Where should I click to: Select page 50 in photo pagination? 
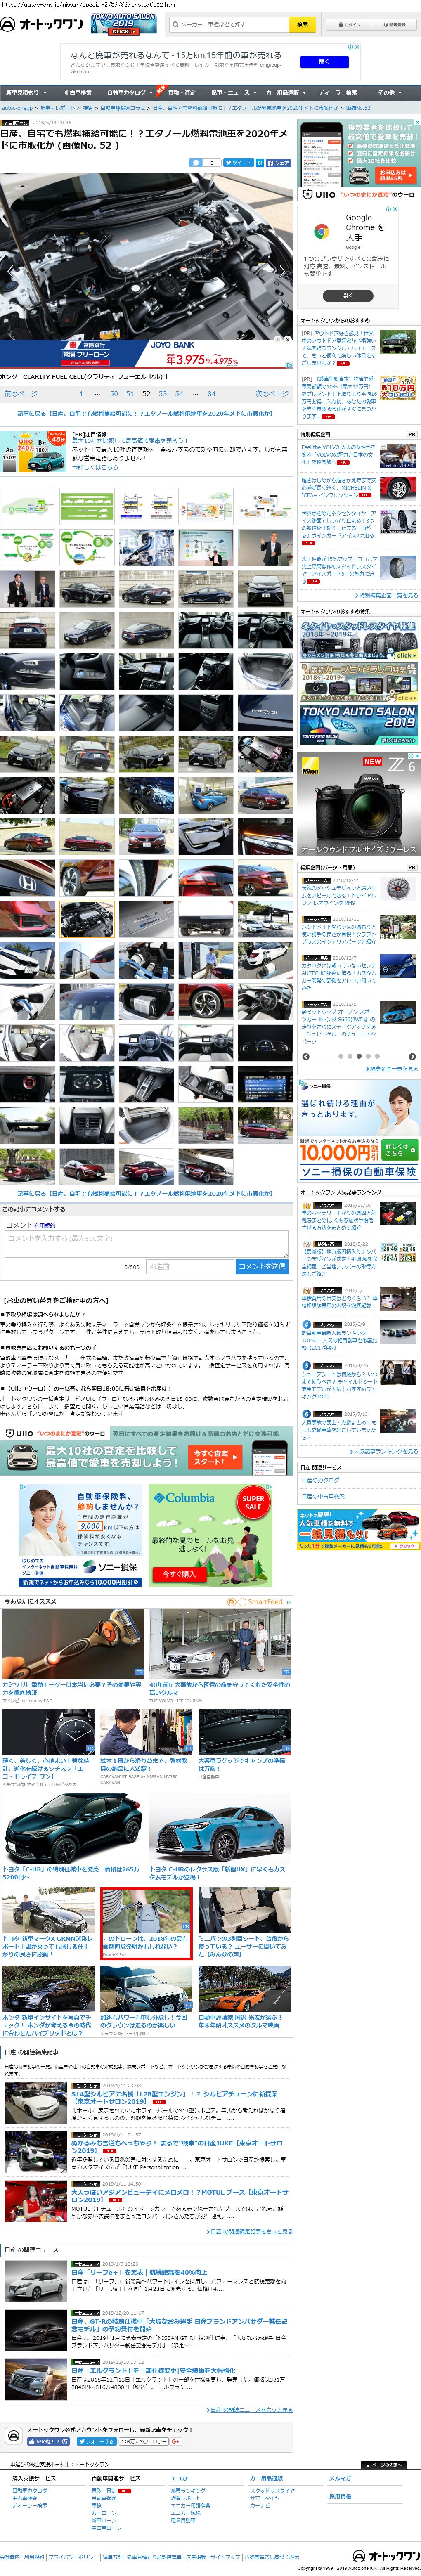pyautogui.click(x=114, y=394)
